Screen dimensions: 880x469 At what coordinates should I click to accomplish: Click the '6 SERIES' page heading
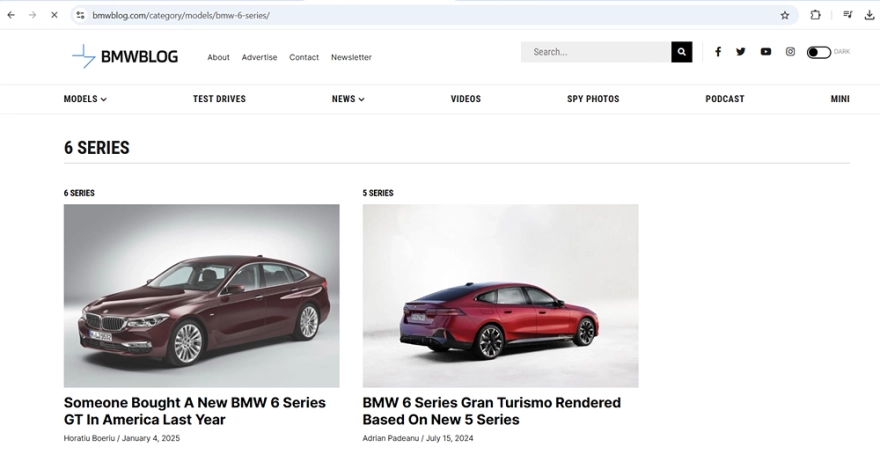pyautogui.click(x=97, y=148)
